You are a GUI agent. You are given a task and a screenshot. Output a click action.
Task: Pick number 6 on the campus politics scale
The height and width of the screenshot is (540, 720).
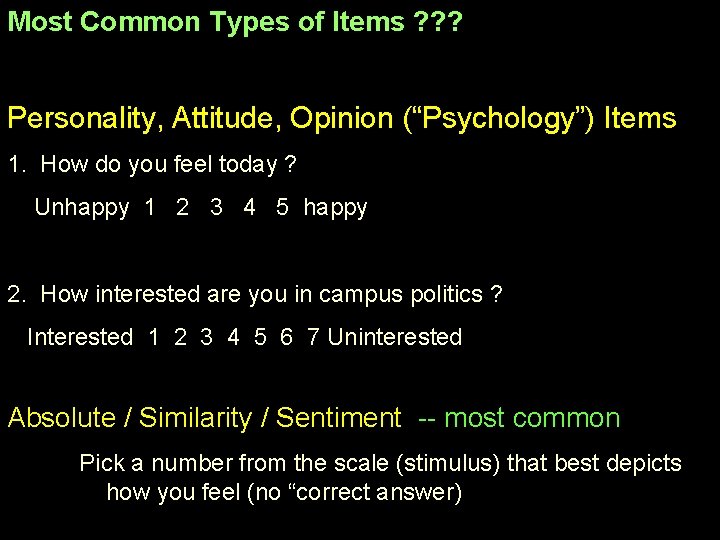(x=287, y=338)
